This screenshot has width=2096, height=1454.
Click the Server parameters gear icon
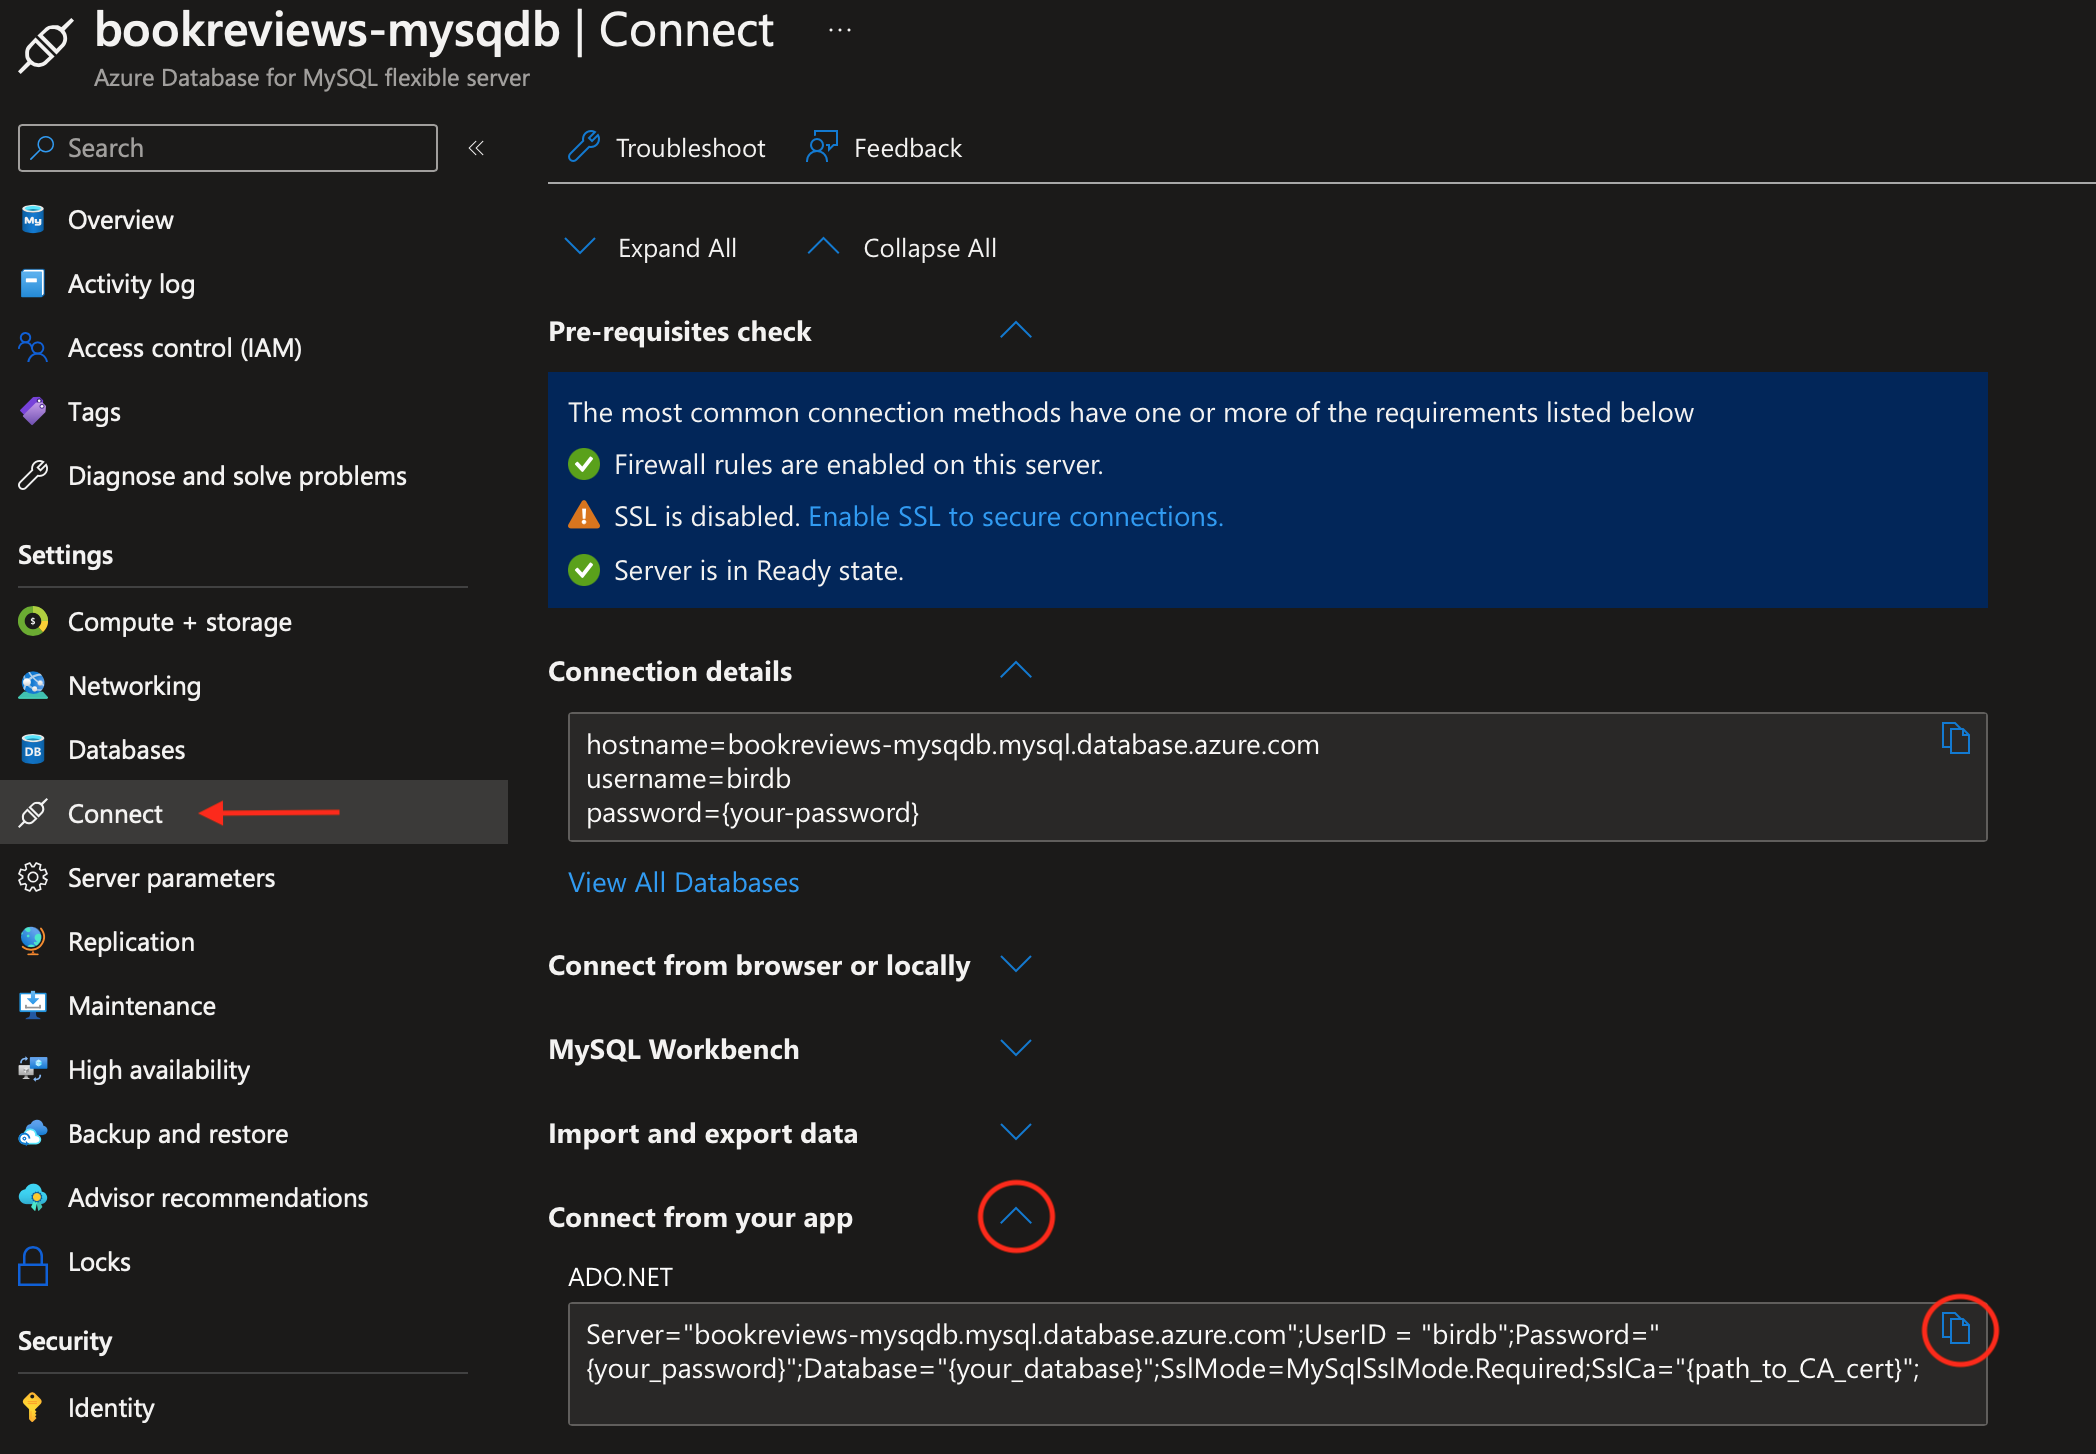coord(33,877)
